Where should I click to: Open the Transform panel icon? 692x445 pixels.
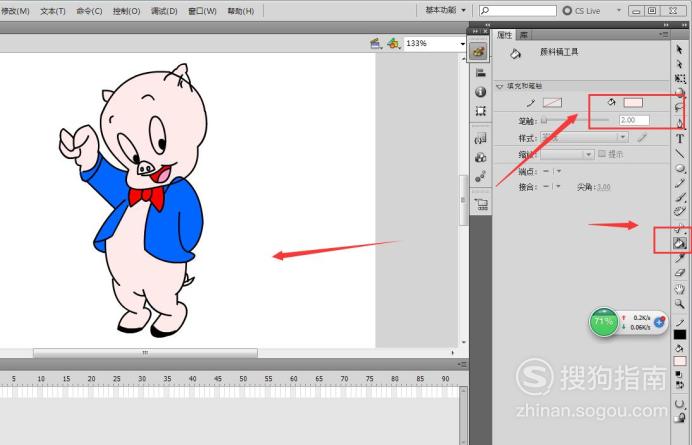pyautogui.click(x=480, y=110)
